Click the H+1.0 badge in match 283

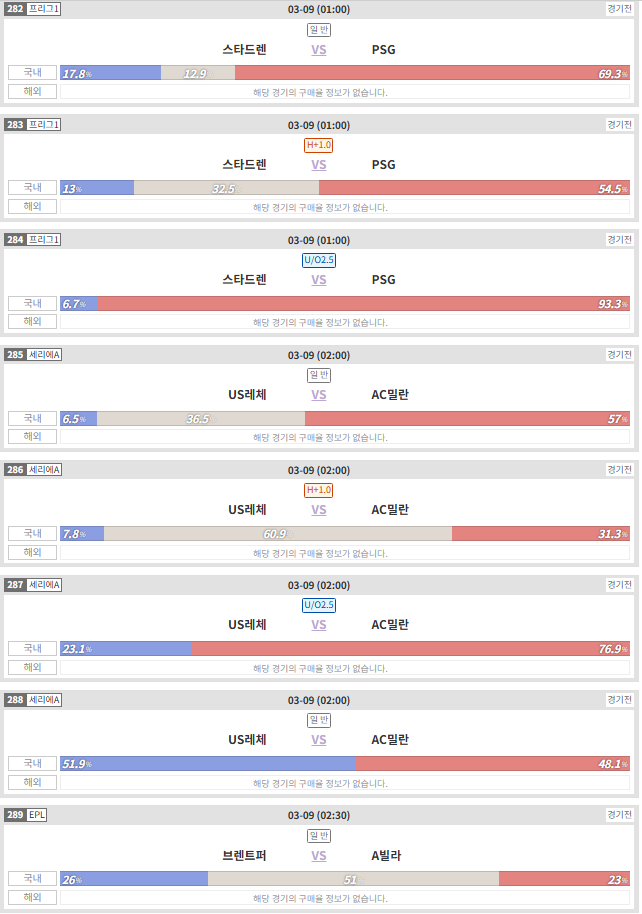click(x=318, y=145)
